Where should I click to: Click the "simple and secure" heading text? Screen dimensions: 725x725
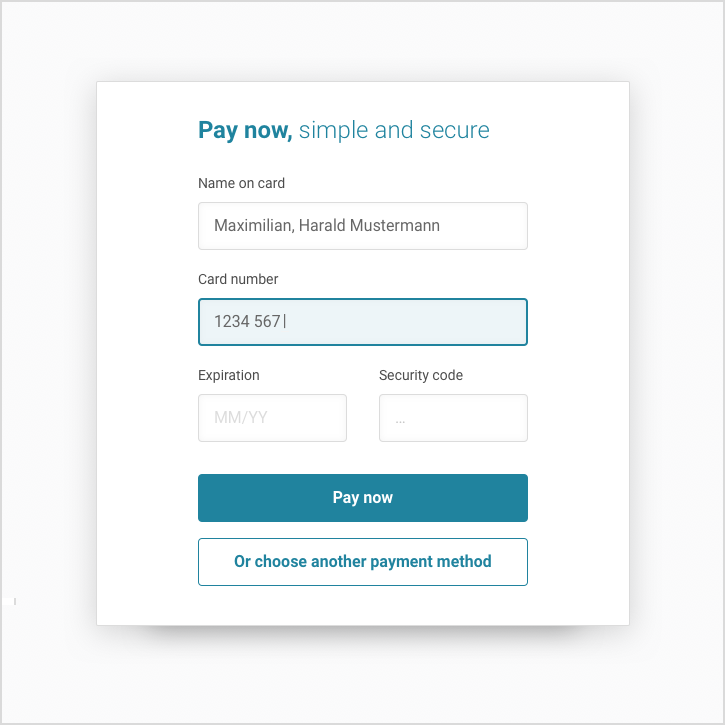tap(394, 130)
